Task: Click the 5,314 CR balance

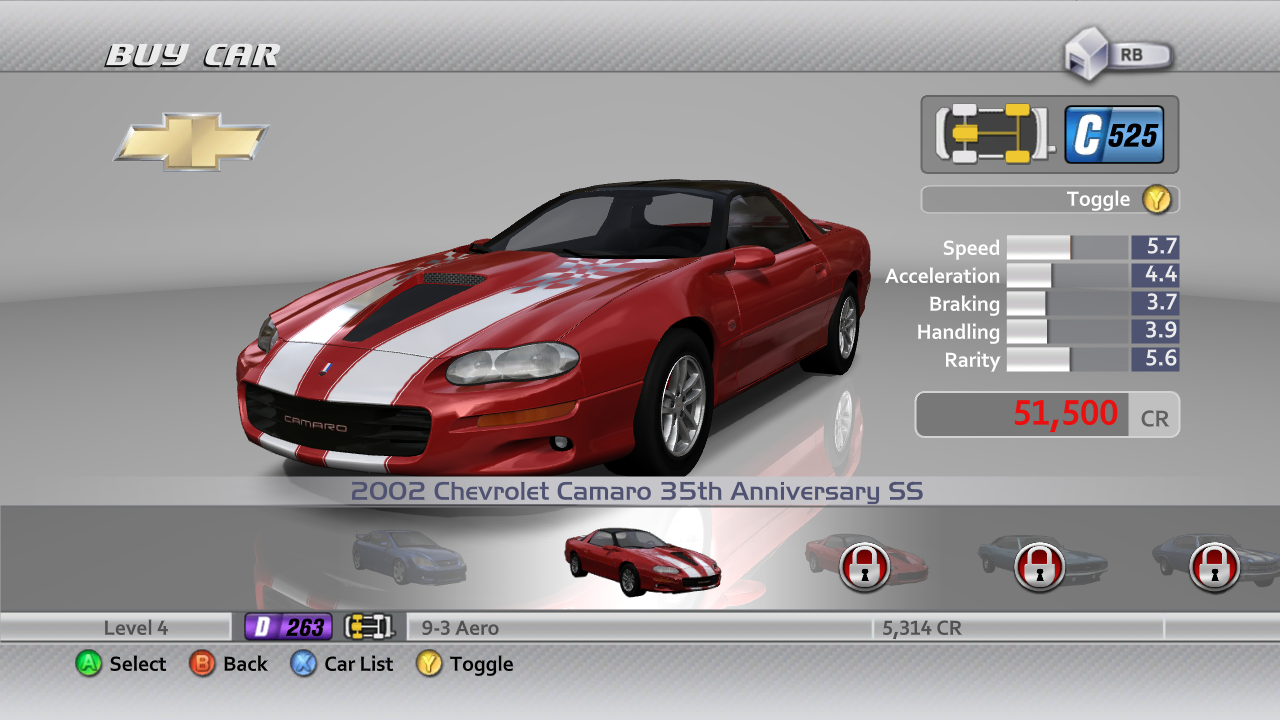Action: pos(921,628)
